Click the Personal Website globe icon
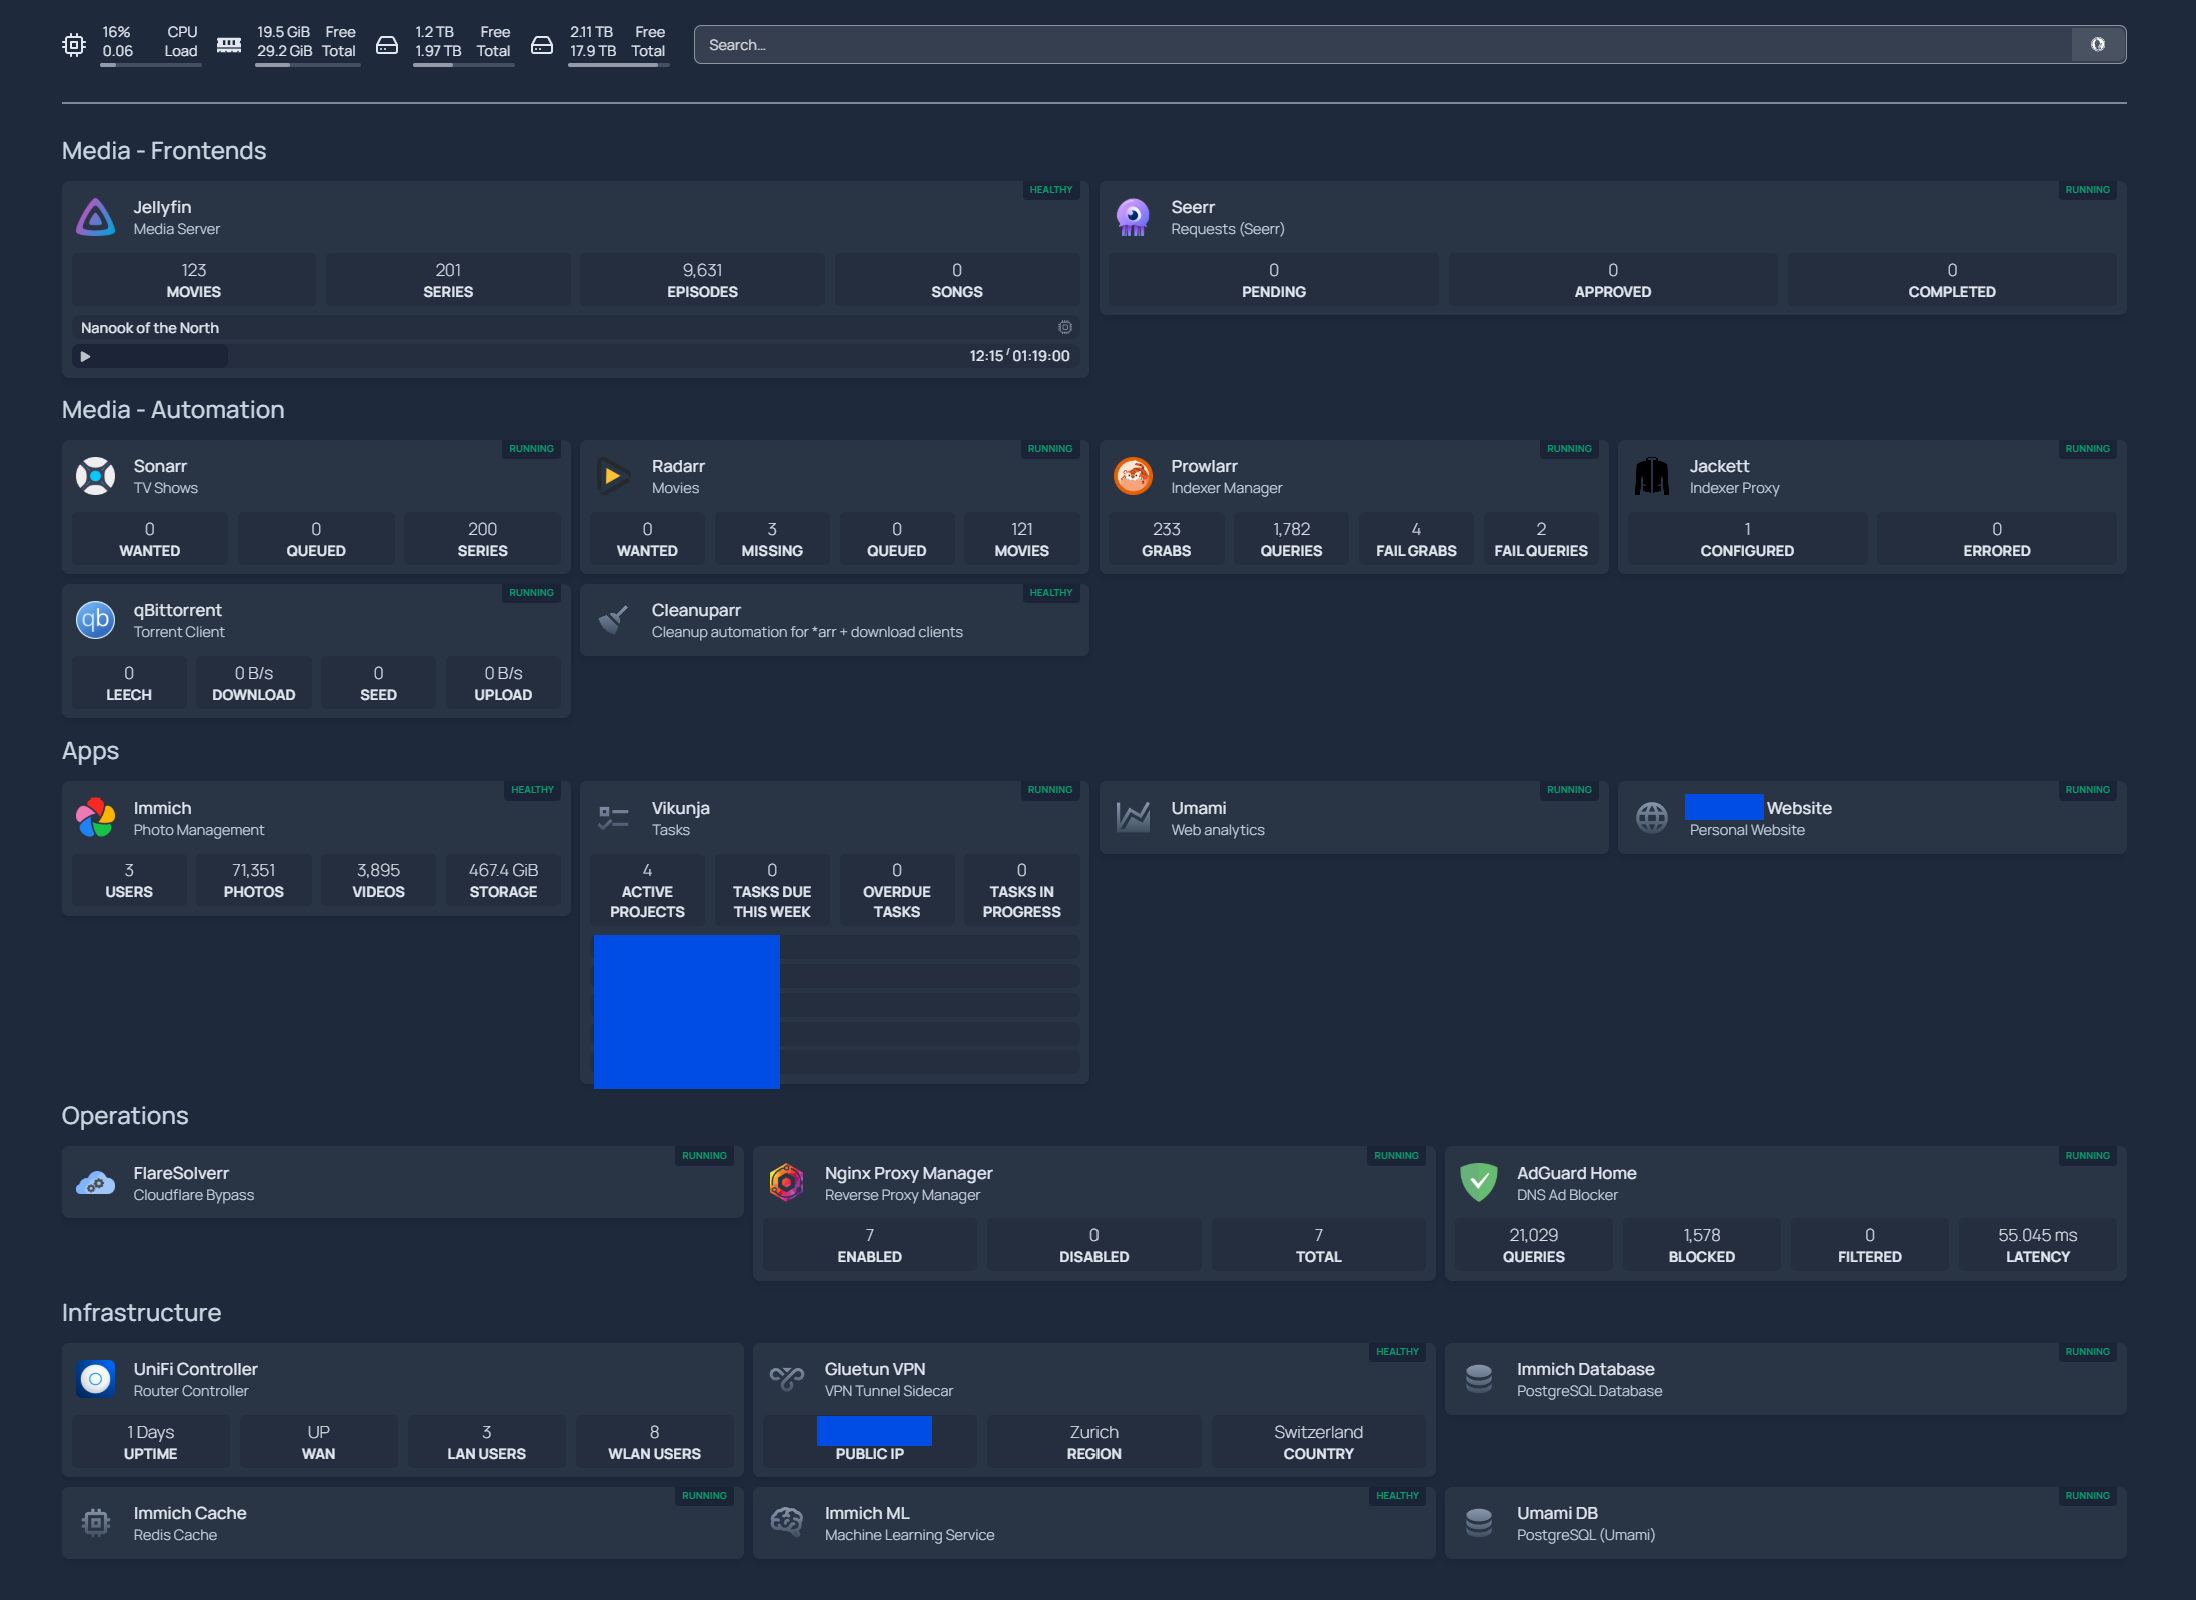Viewport: 2196px width, 1600px height. 1652,818
